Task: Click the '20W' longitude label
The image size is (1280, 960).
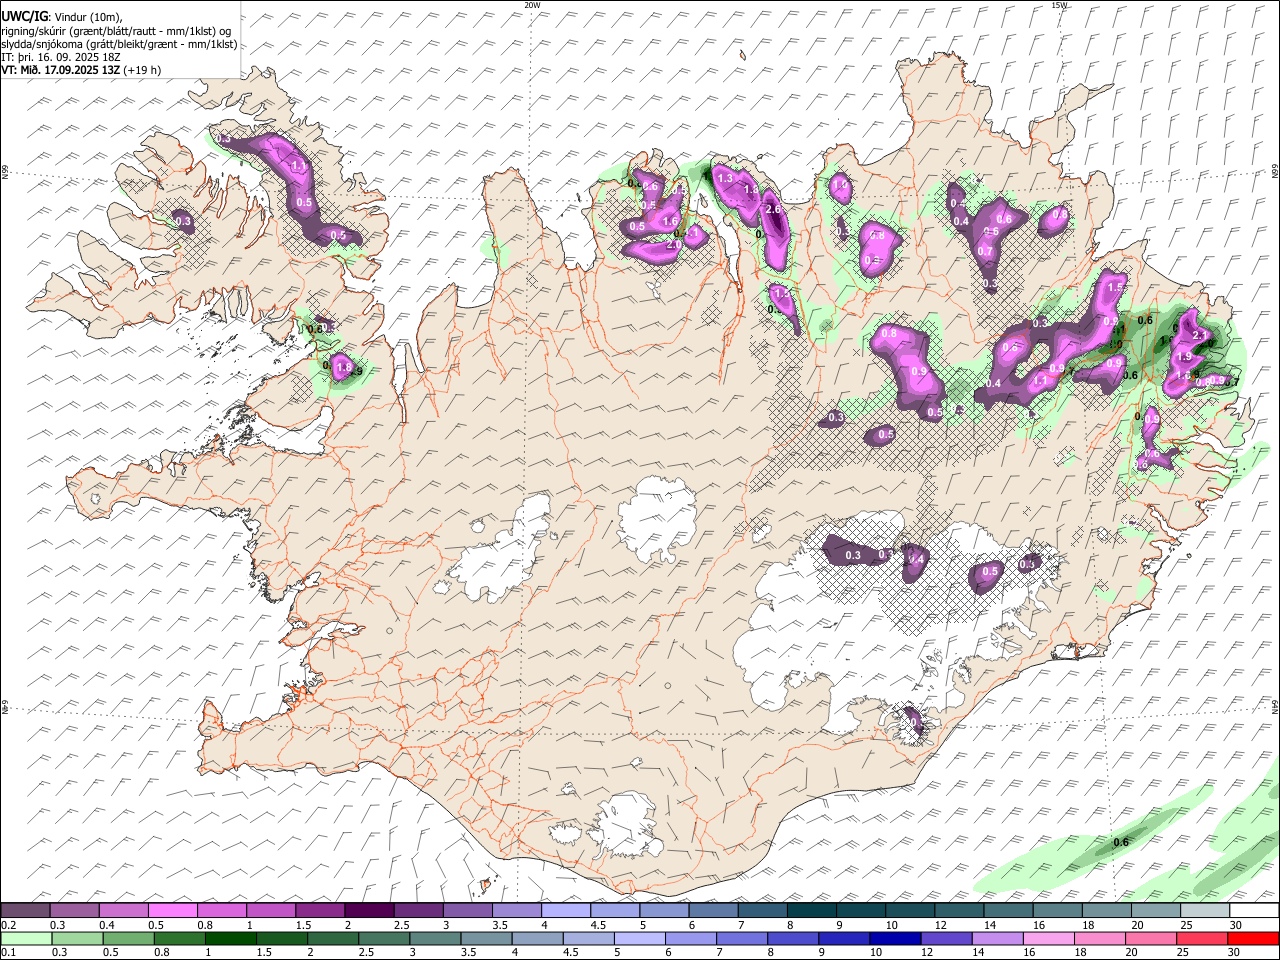Action: [x=532, y=4]
